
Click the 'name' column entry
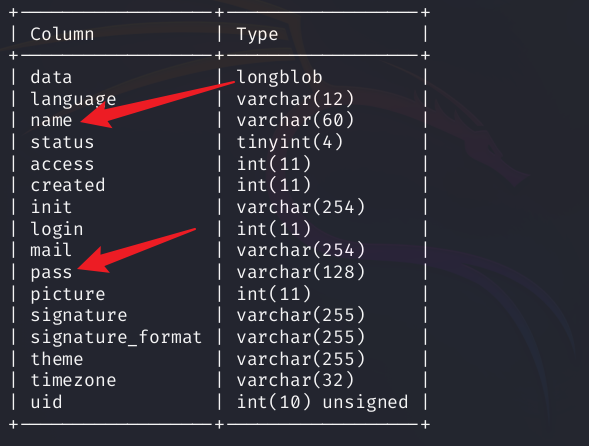pos(51,121)
